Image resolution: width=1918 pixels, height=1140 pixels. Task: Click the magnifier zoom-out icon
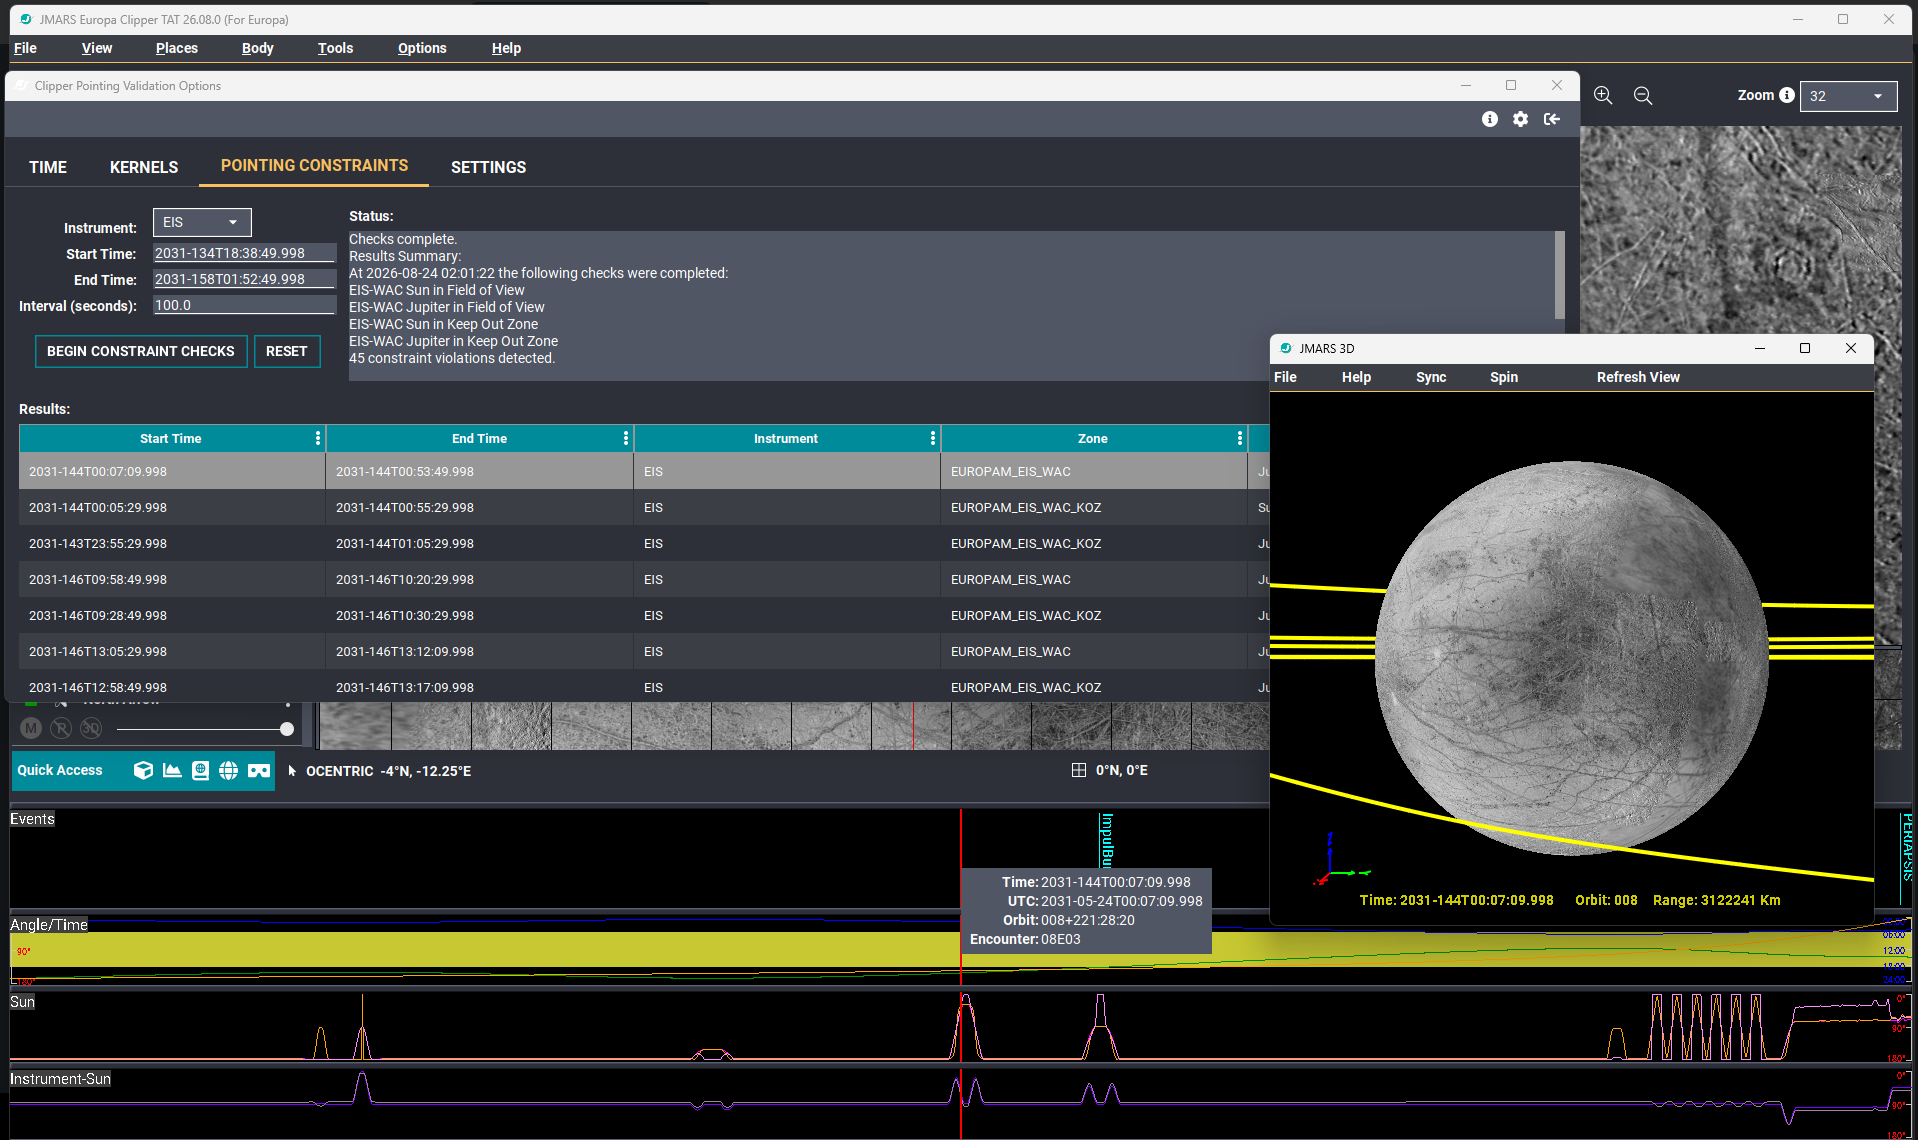coord(1643,95)
